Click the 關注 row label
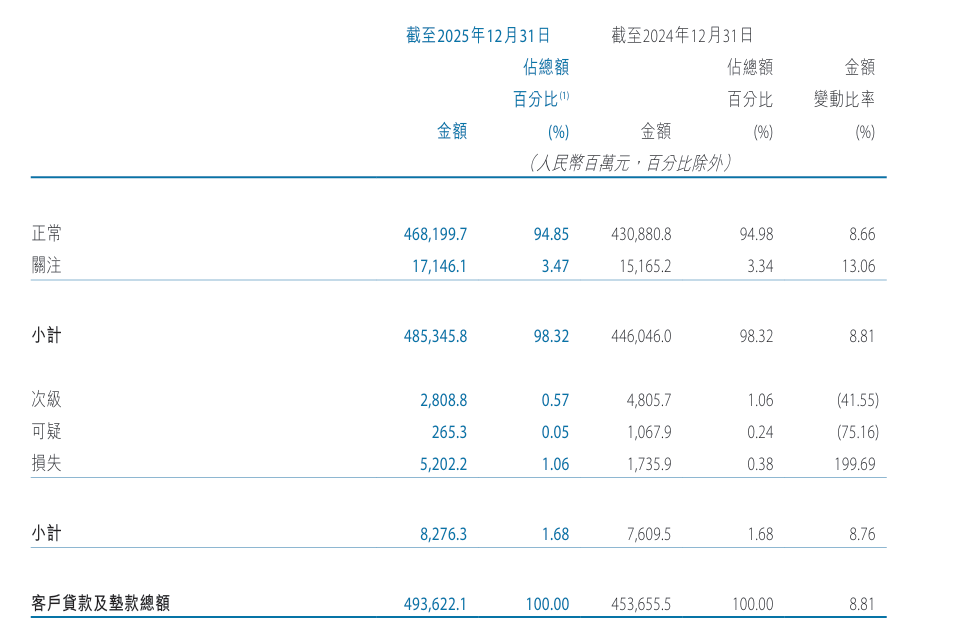 46,265
